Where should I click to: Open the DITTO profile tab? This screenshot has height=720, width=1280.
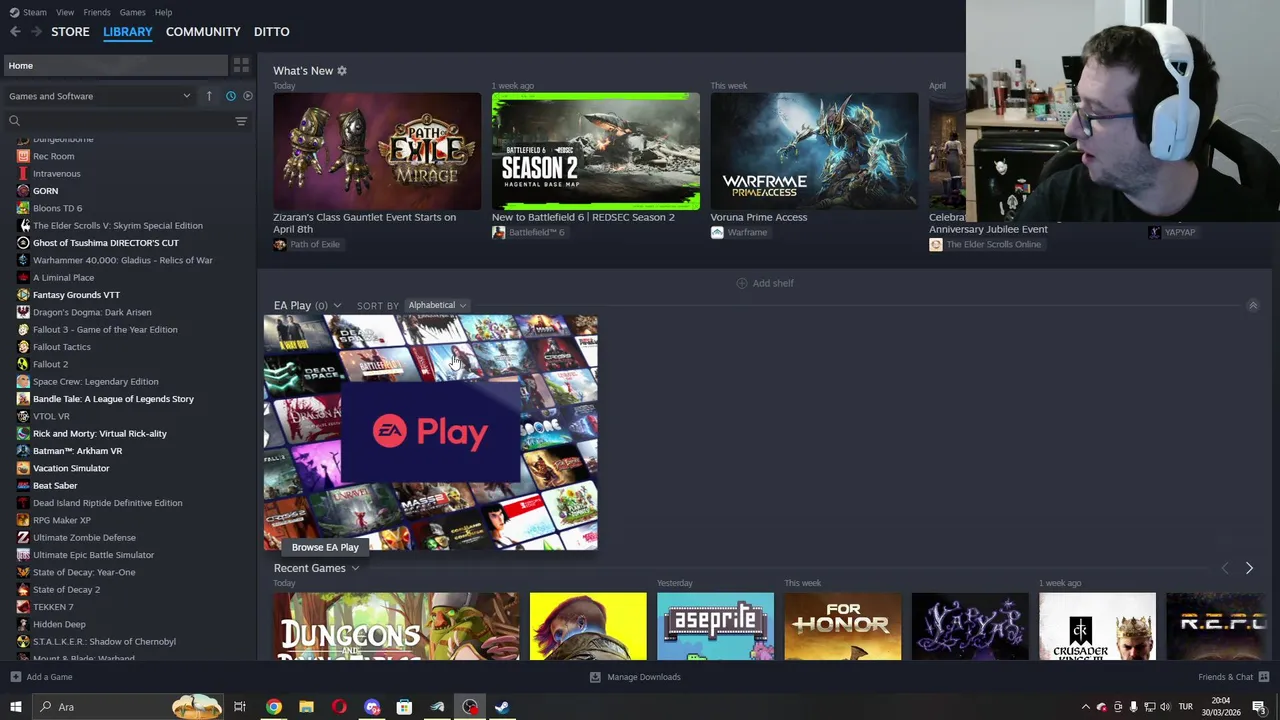272,32
